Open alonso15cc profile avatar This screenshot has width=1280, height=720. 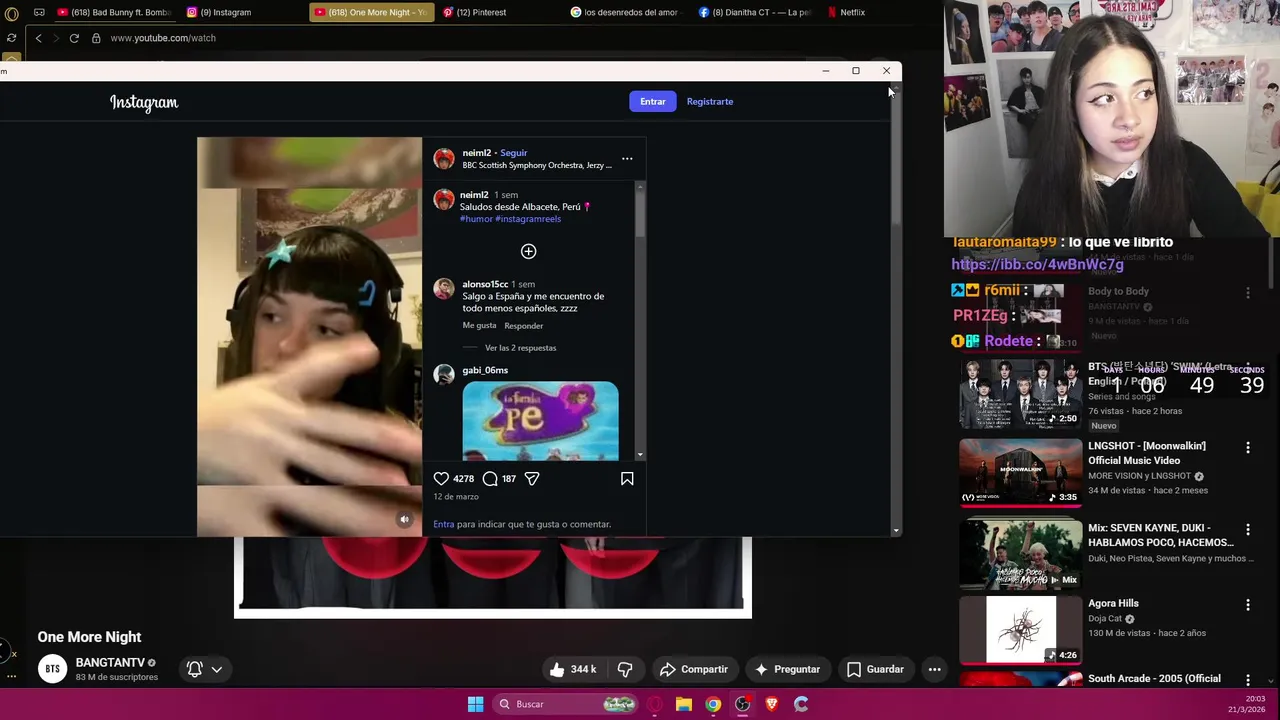pos(444,289)
